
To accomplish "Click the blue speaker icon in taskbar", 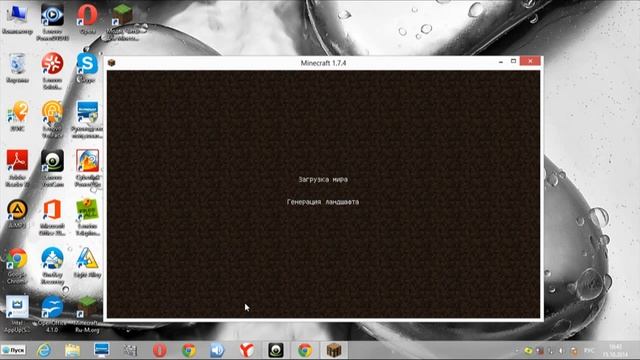I will coord(218,350).
